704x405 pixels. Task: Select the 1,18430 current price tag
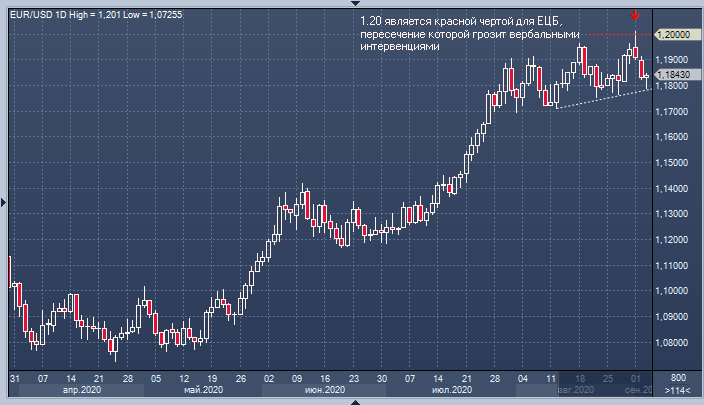[674, 74]
